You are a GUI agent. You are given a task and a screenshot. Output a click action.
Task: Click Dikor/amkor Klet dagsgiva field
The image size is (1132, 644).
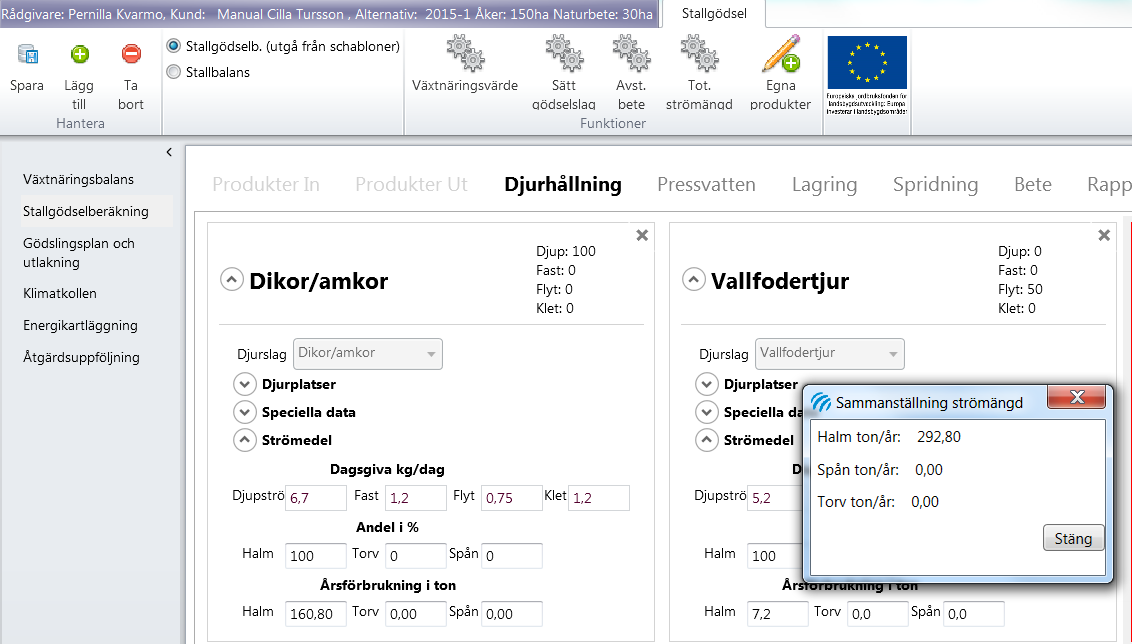(598, 498)
